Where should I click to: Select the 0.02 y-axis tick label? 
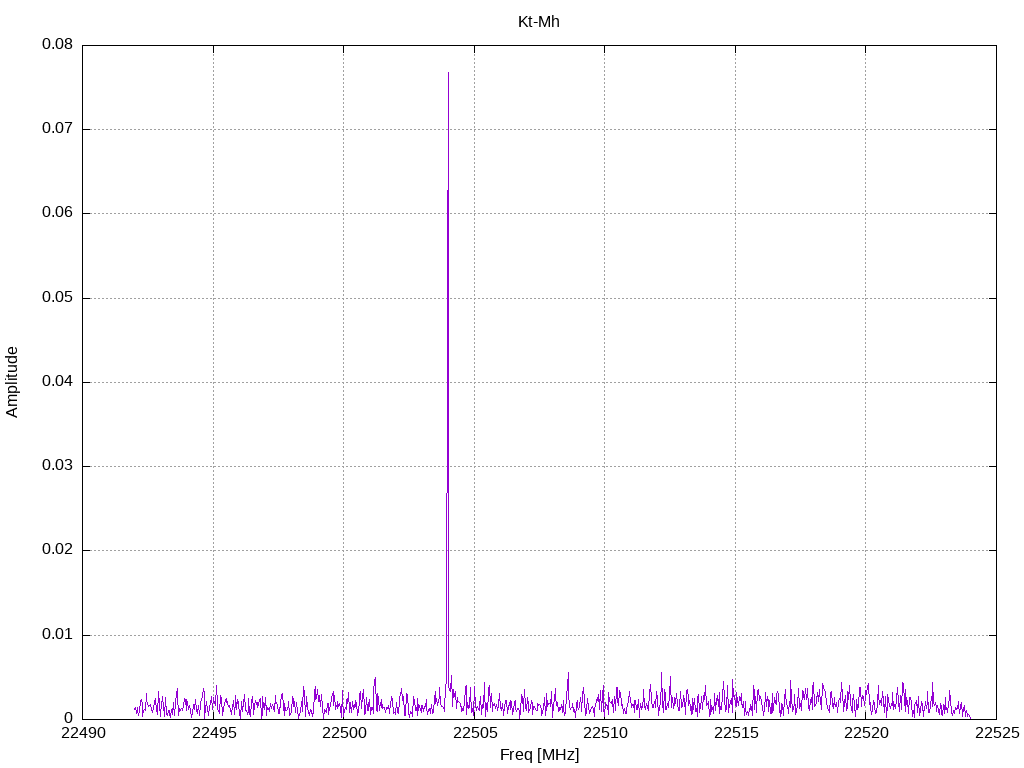(56, 550)
